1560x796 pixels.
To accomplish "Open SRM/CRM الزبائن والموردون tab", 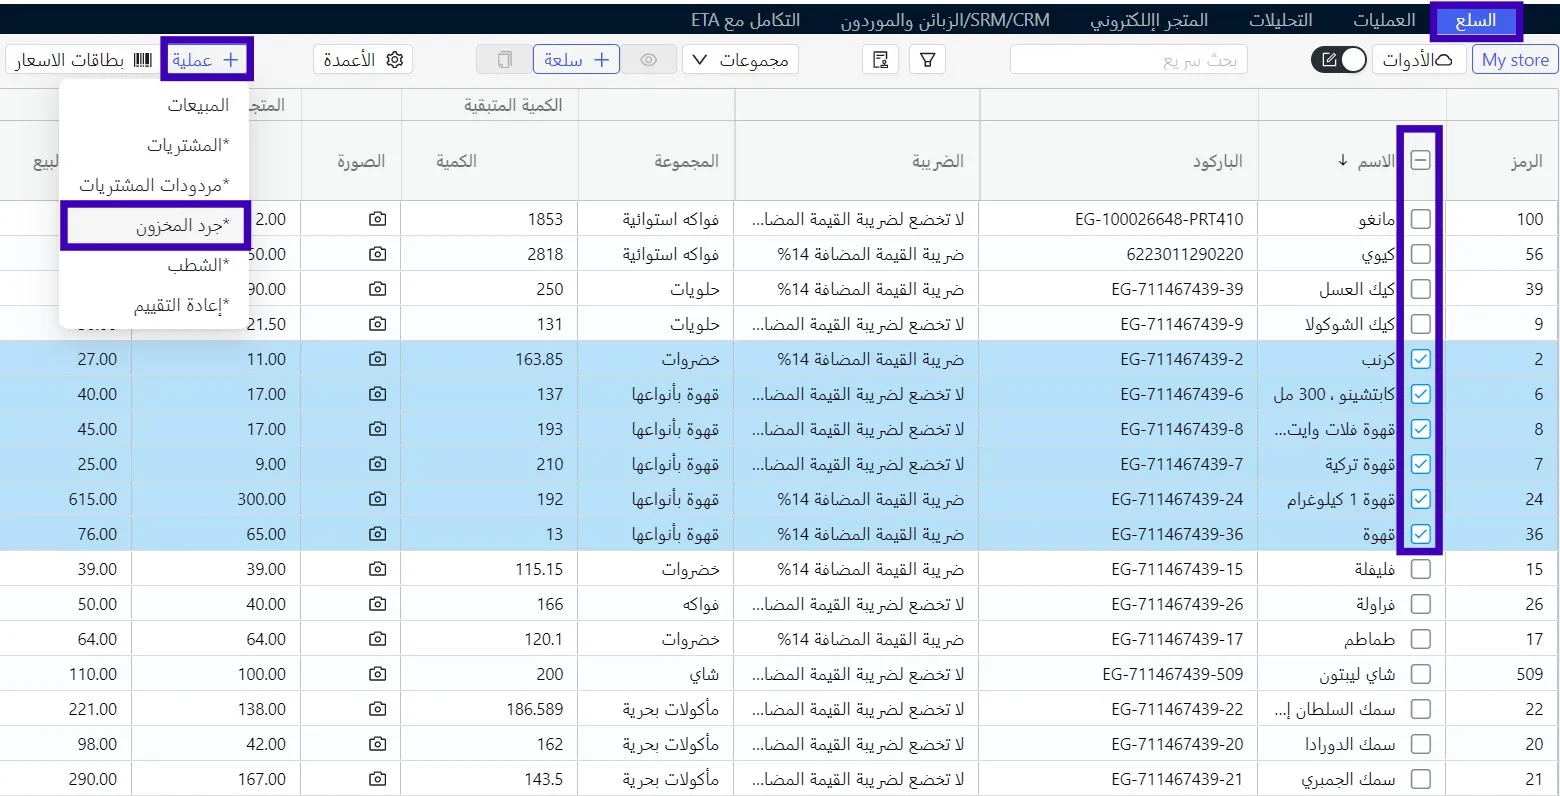I will tap(945, 20).
